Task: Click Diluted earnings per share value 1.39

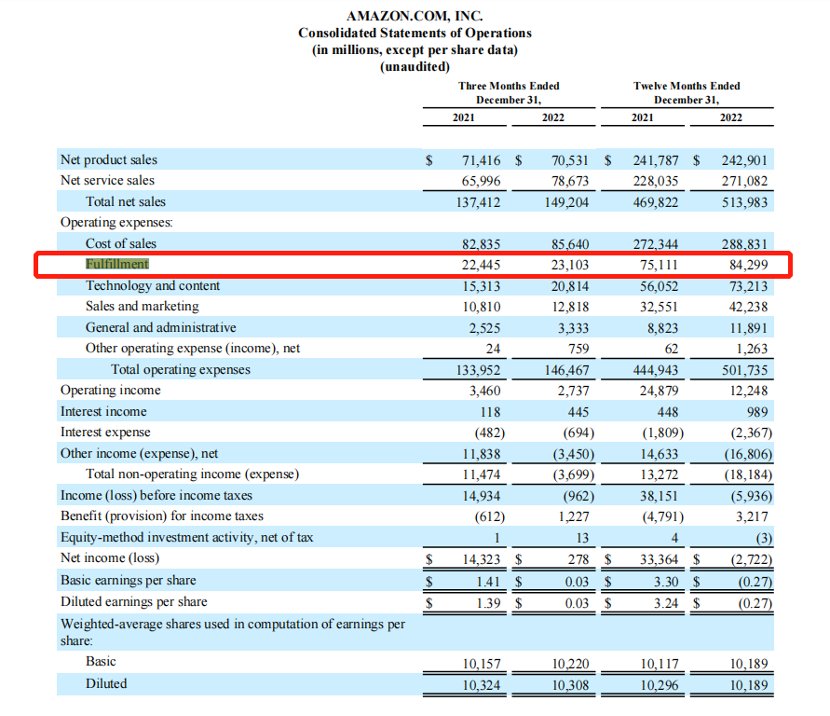Action: [x=488, y=603]
